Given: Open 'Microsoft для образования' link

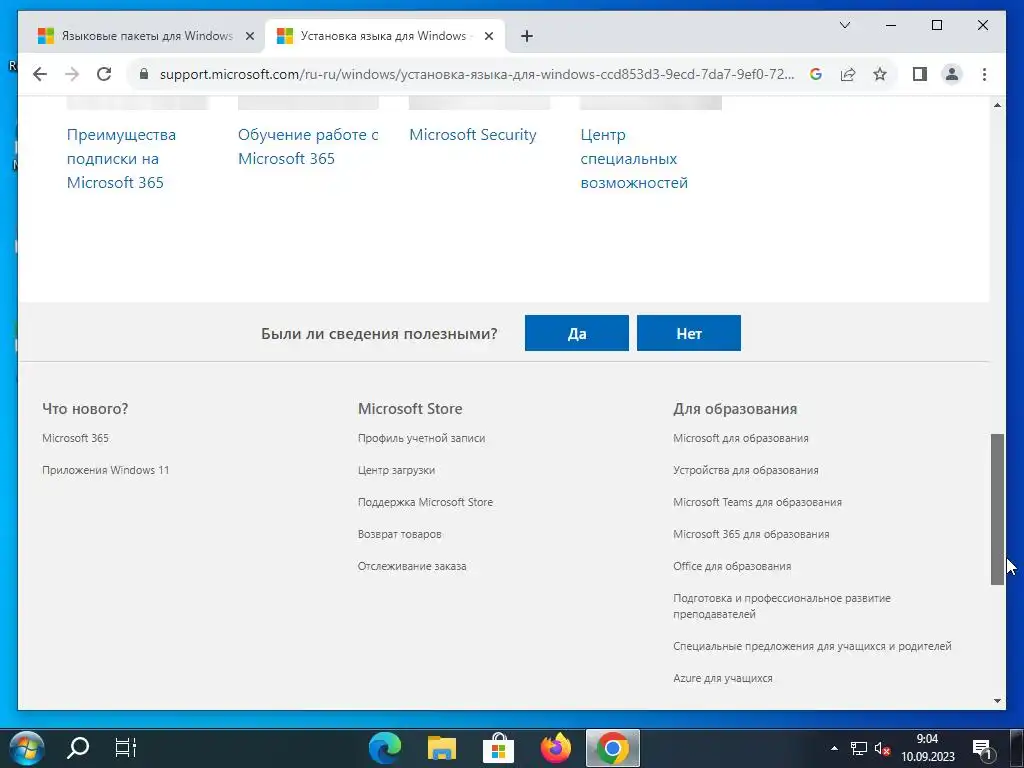Looking at the screenshot, I should [x=741, y=438].
